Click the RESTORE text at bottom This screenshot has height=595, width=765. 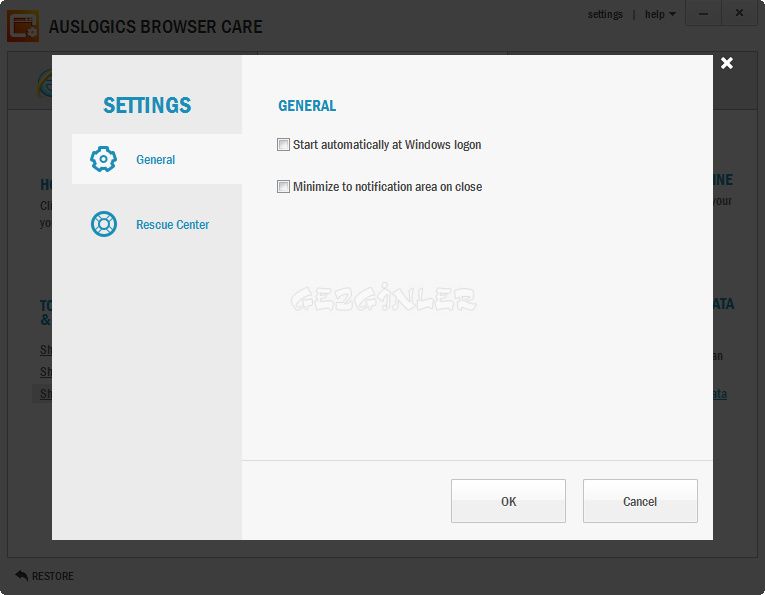[x=53, y=576]
